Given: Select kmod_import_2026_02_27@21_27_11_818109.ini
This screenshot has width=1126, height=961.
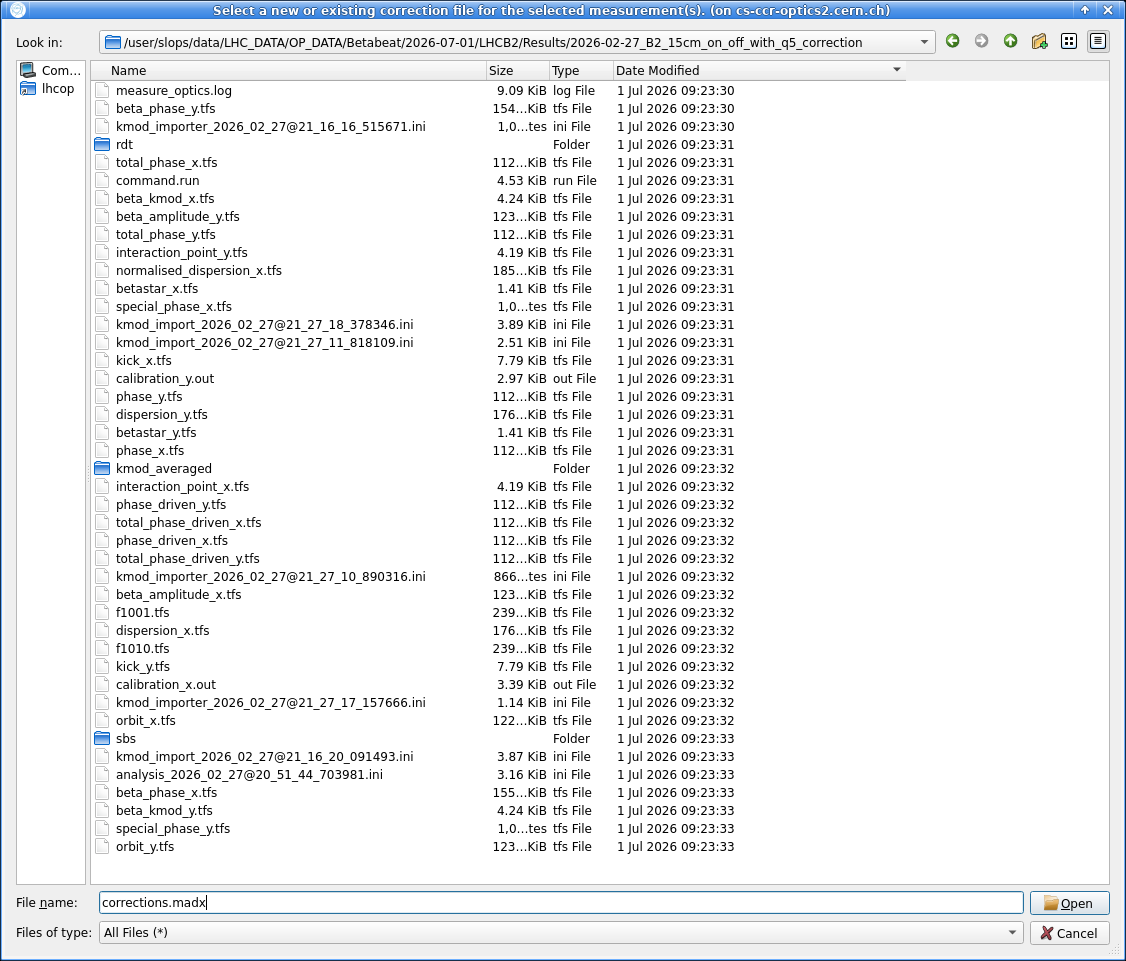Looking at the screenshot, I should pos(264,343).
